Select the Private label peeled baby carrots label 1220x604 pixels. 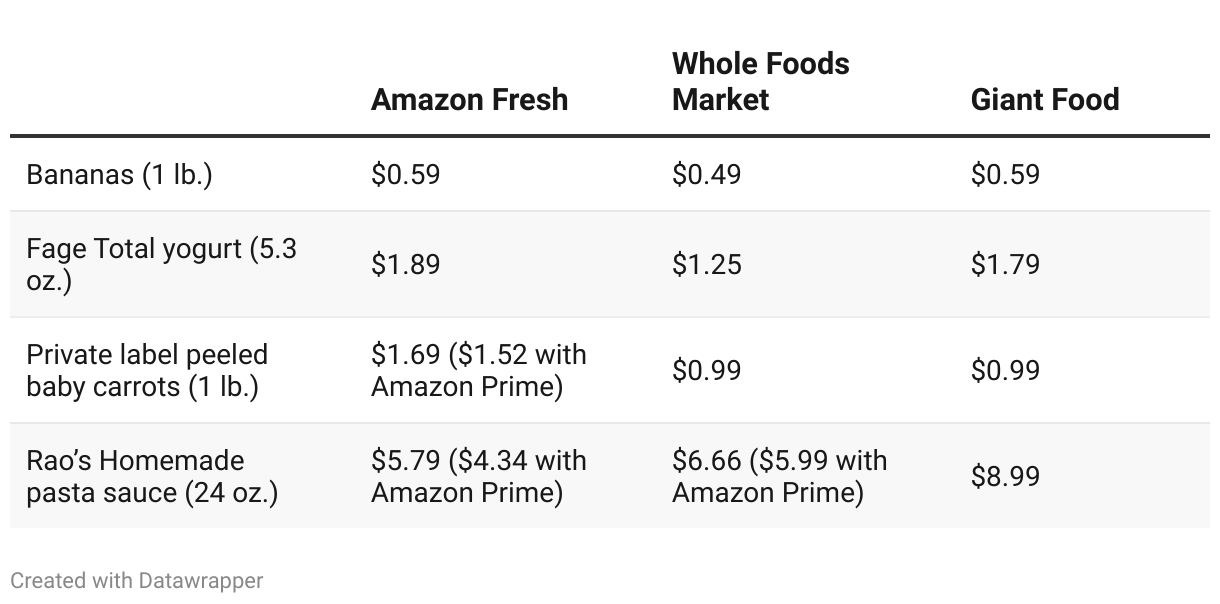click(147, 370)
